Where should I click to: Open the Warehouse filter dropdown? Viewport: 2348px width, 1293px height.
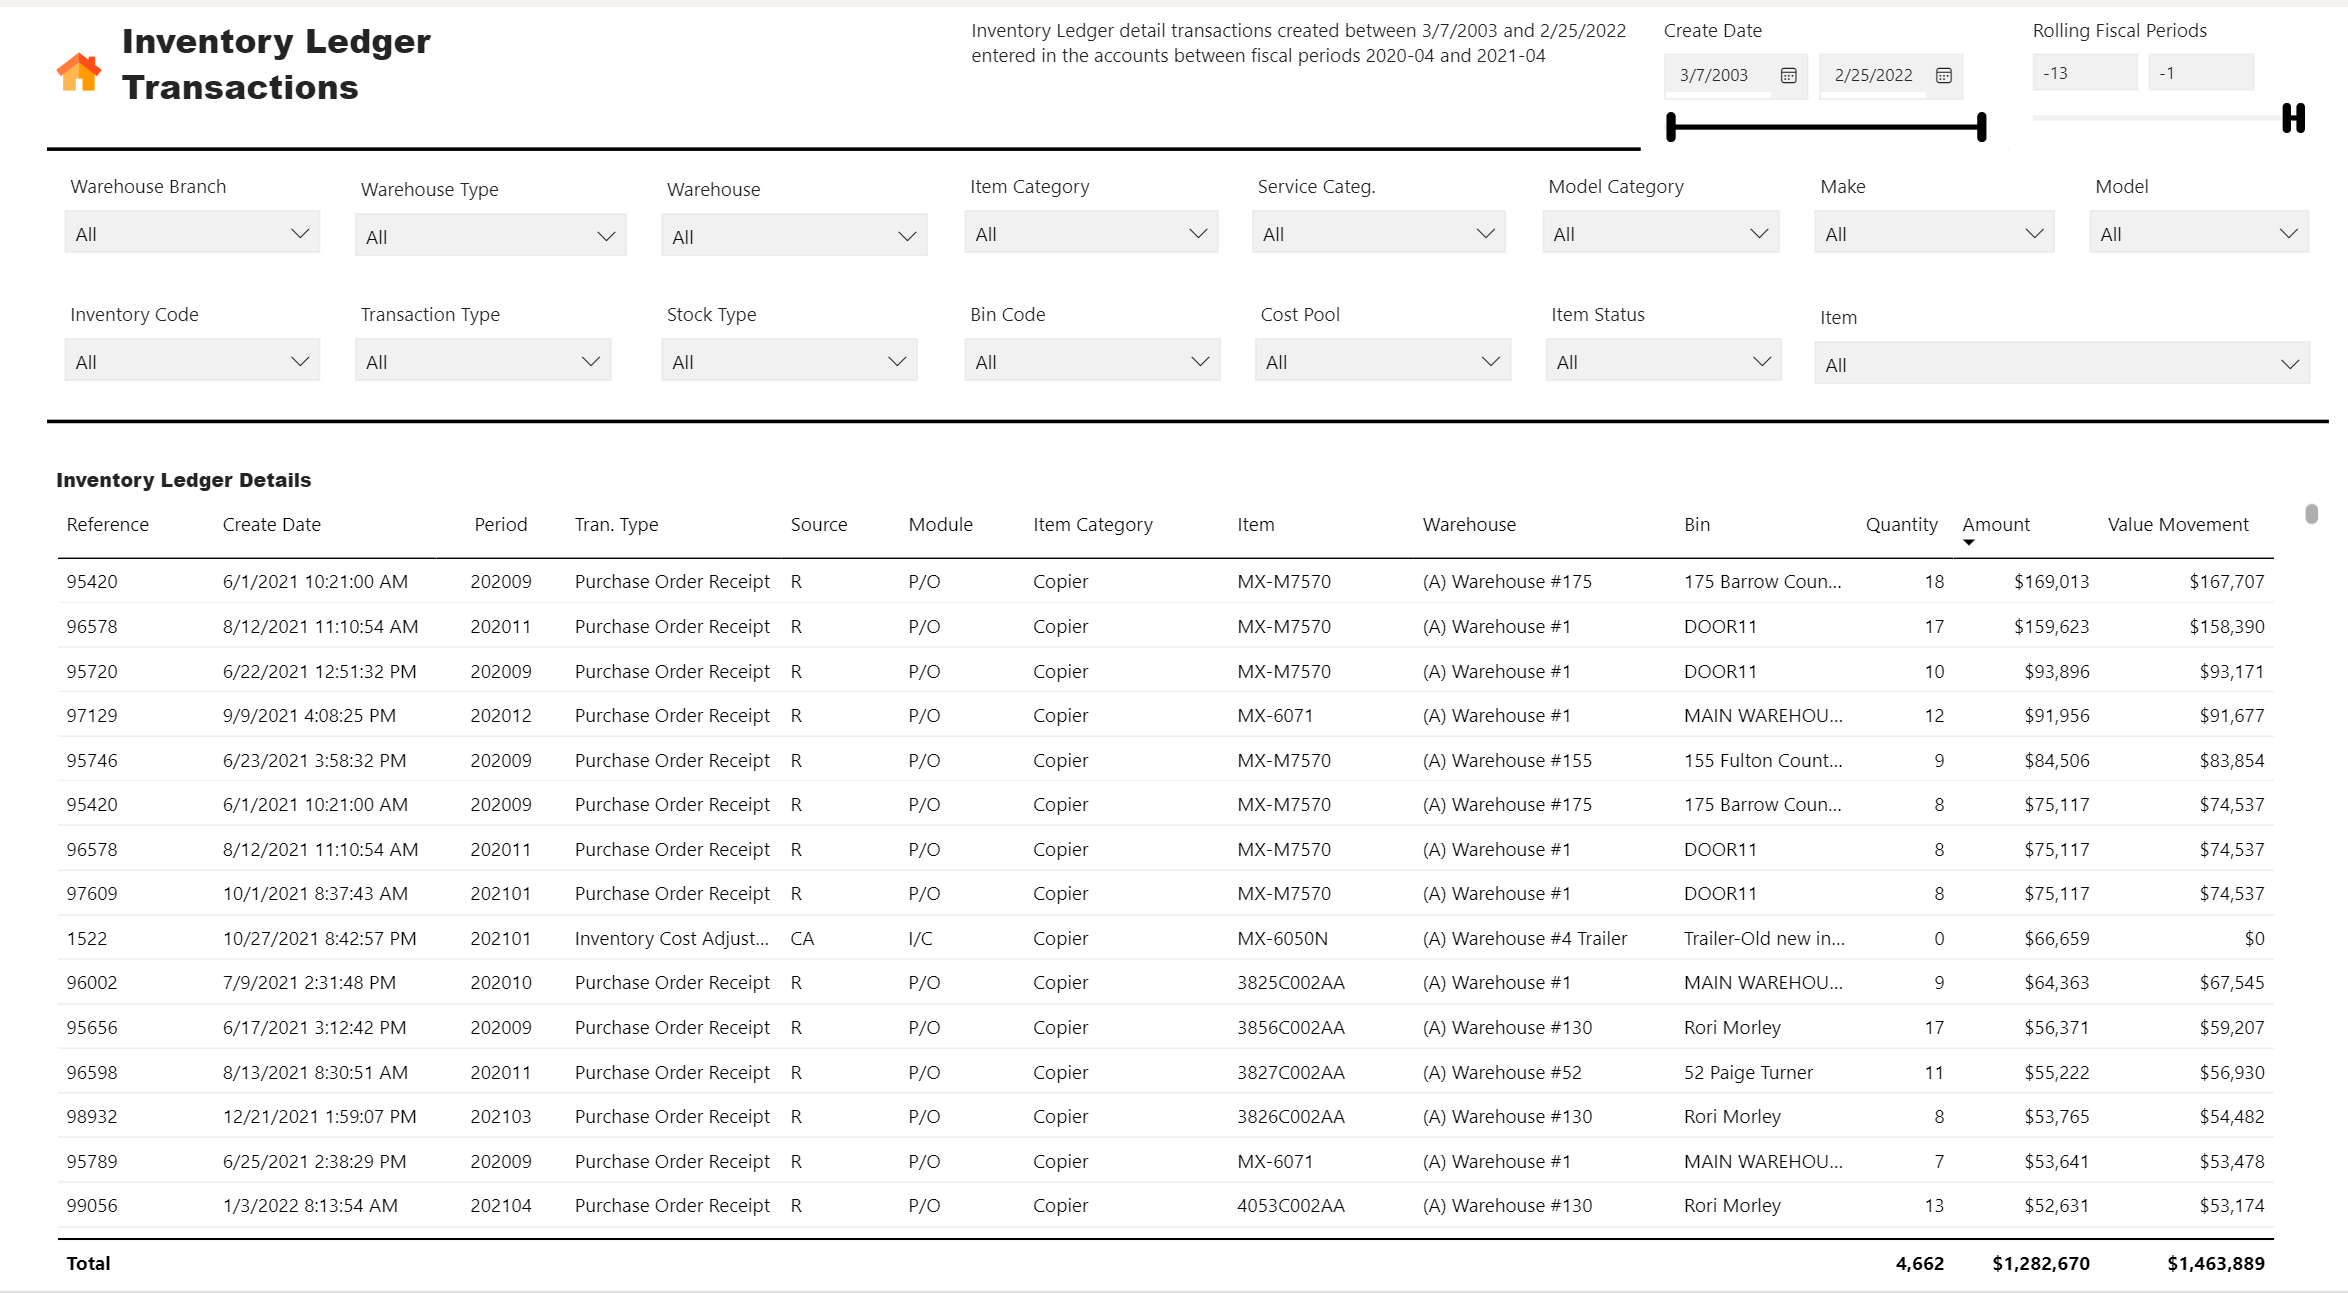pos(794,236)
